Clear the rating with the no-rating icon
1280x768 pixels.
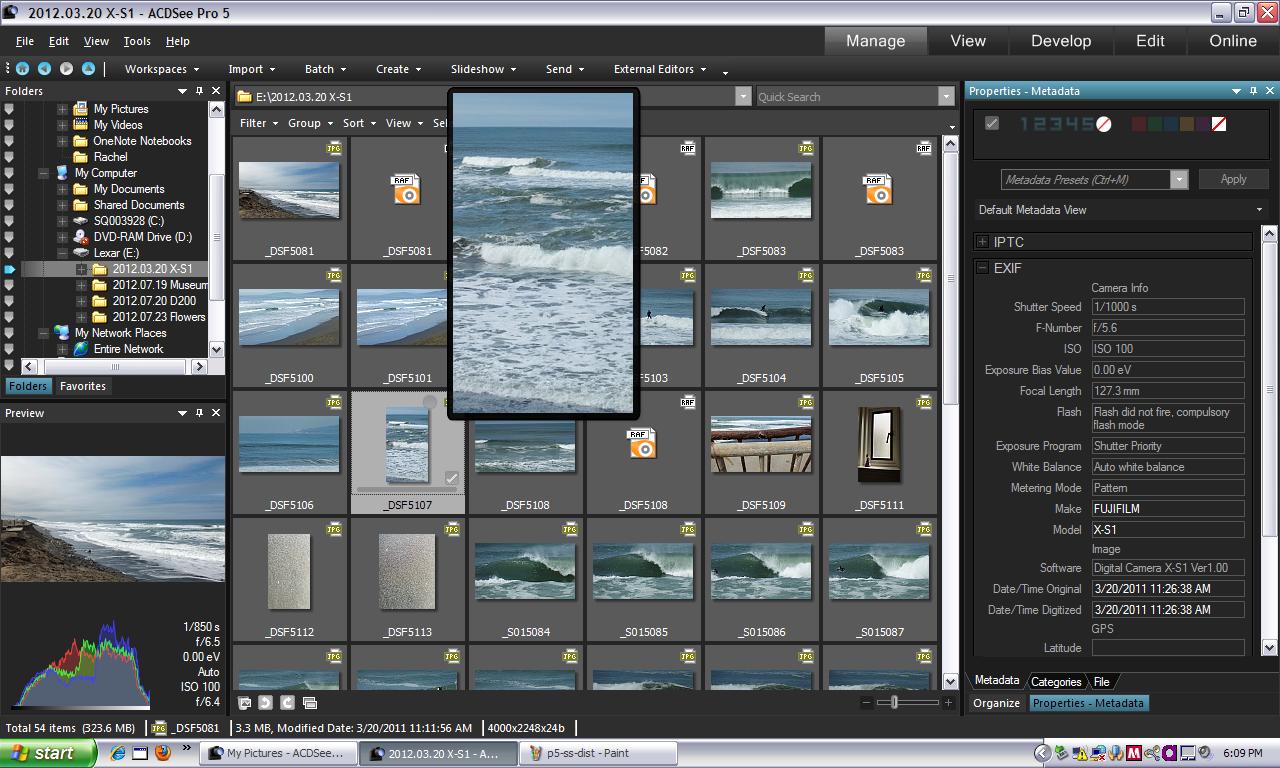1103,124
